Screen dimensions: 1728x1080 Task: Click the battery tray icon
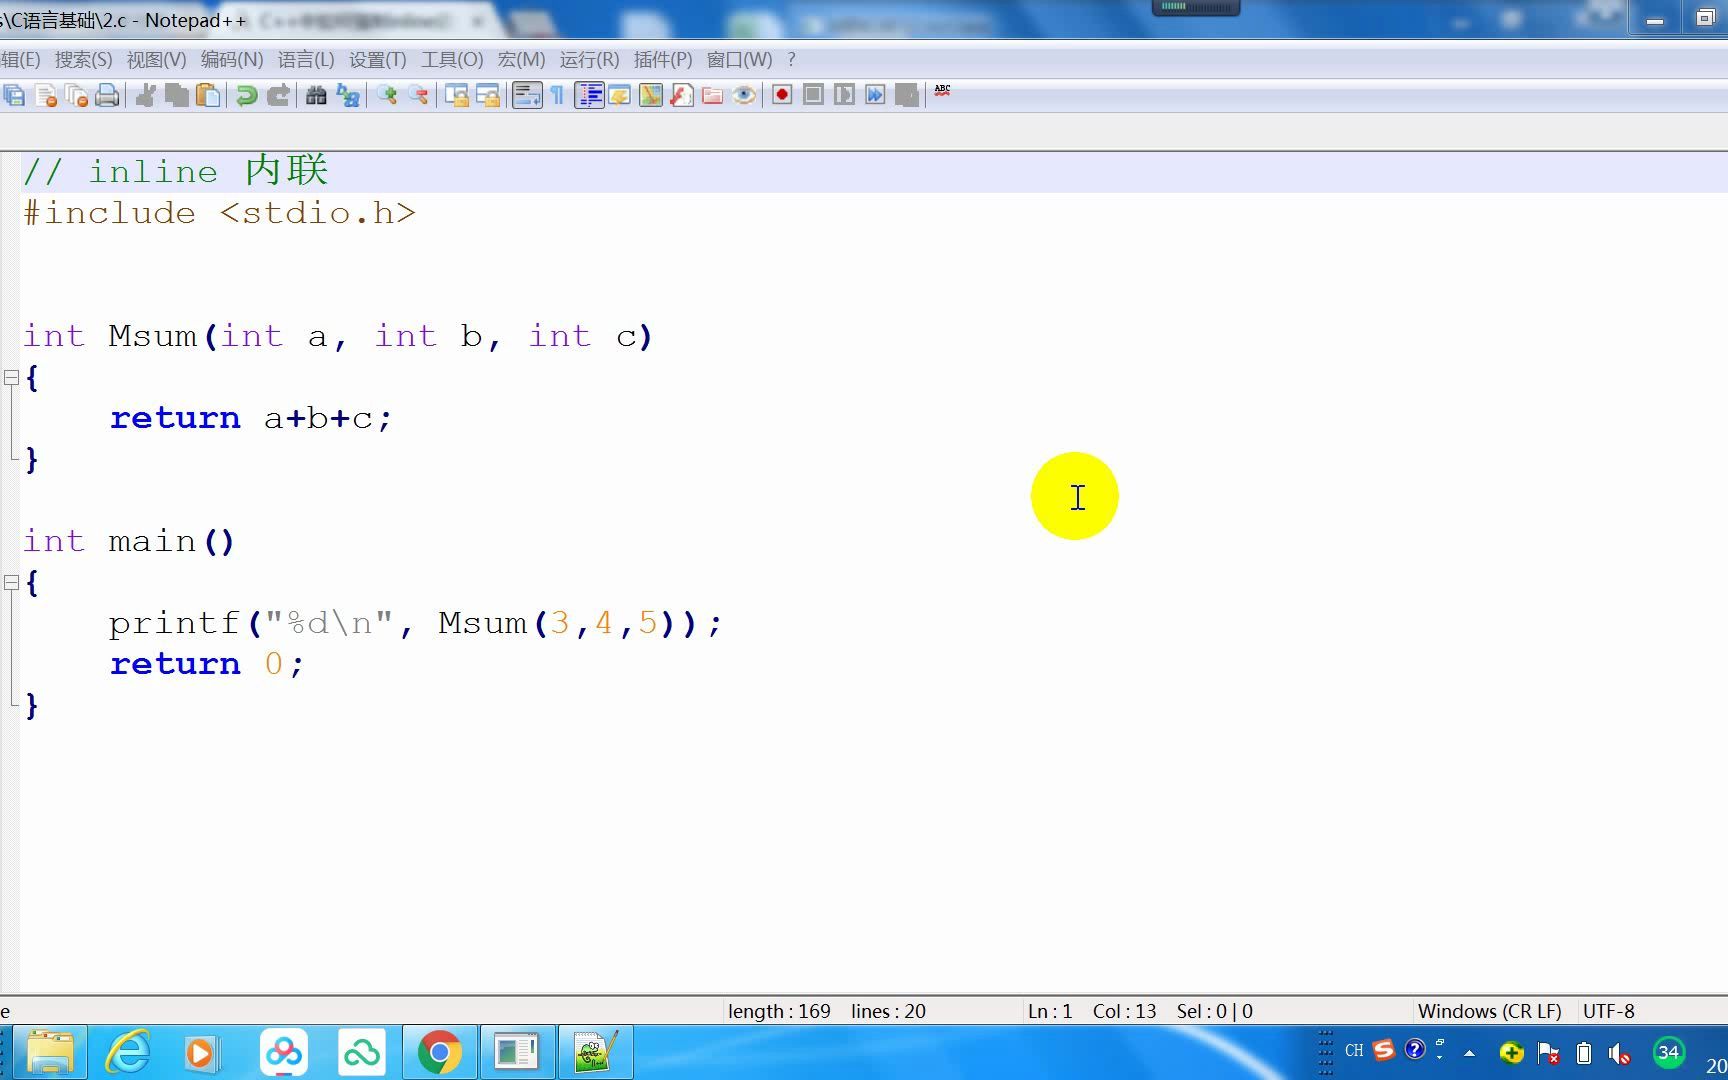coord(1584,1053)
